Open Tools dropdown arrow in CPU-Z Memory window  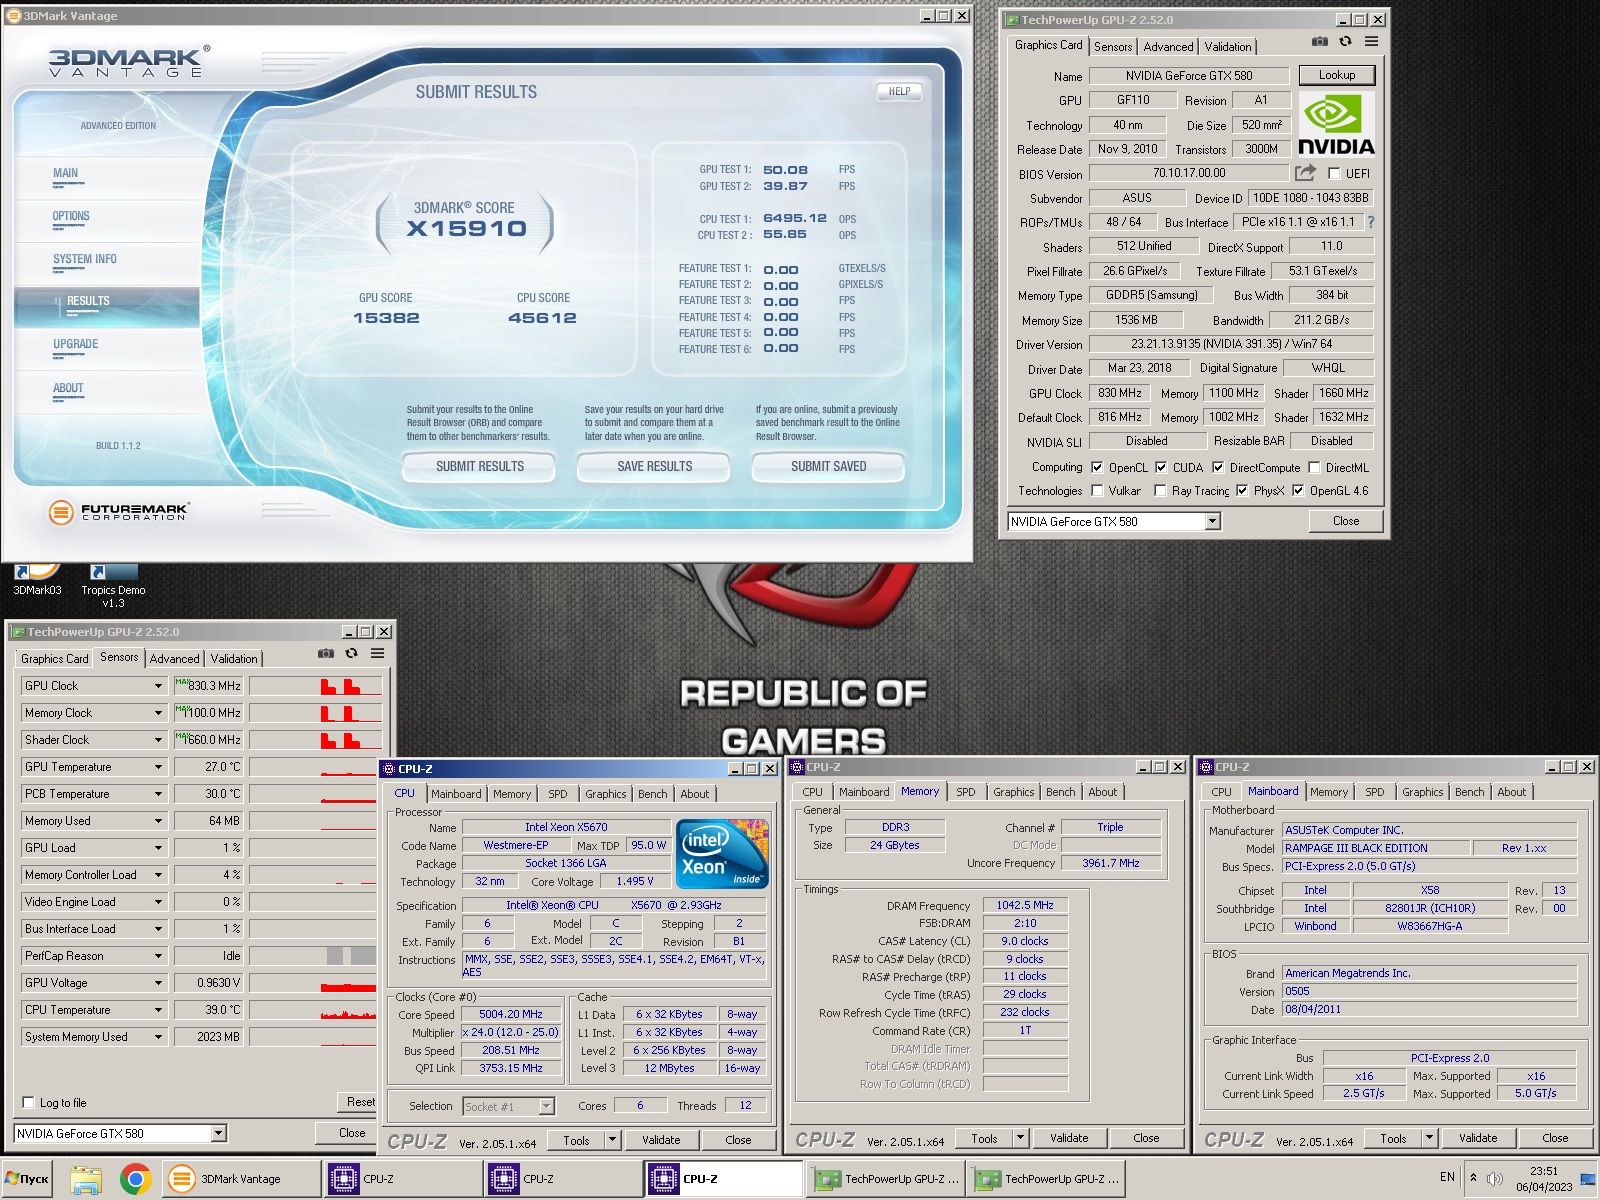coord(1021,1138)
